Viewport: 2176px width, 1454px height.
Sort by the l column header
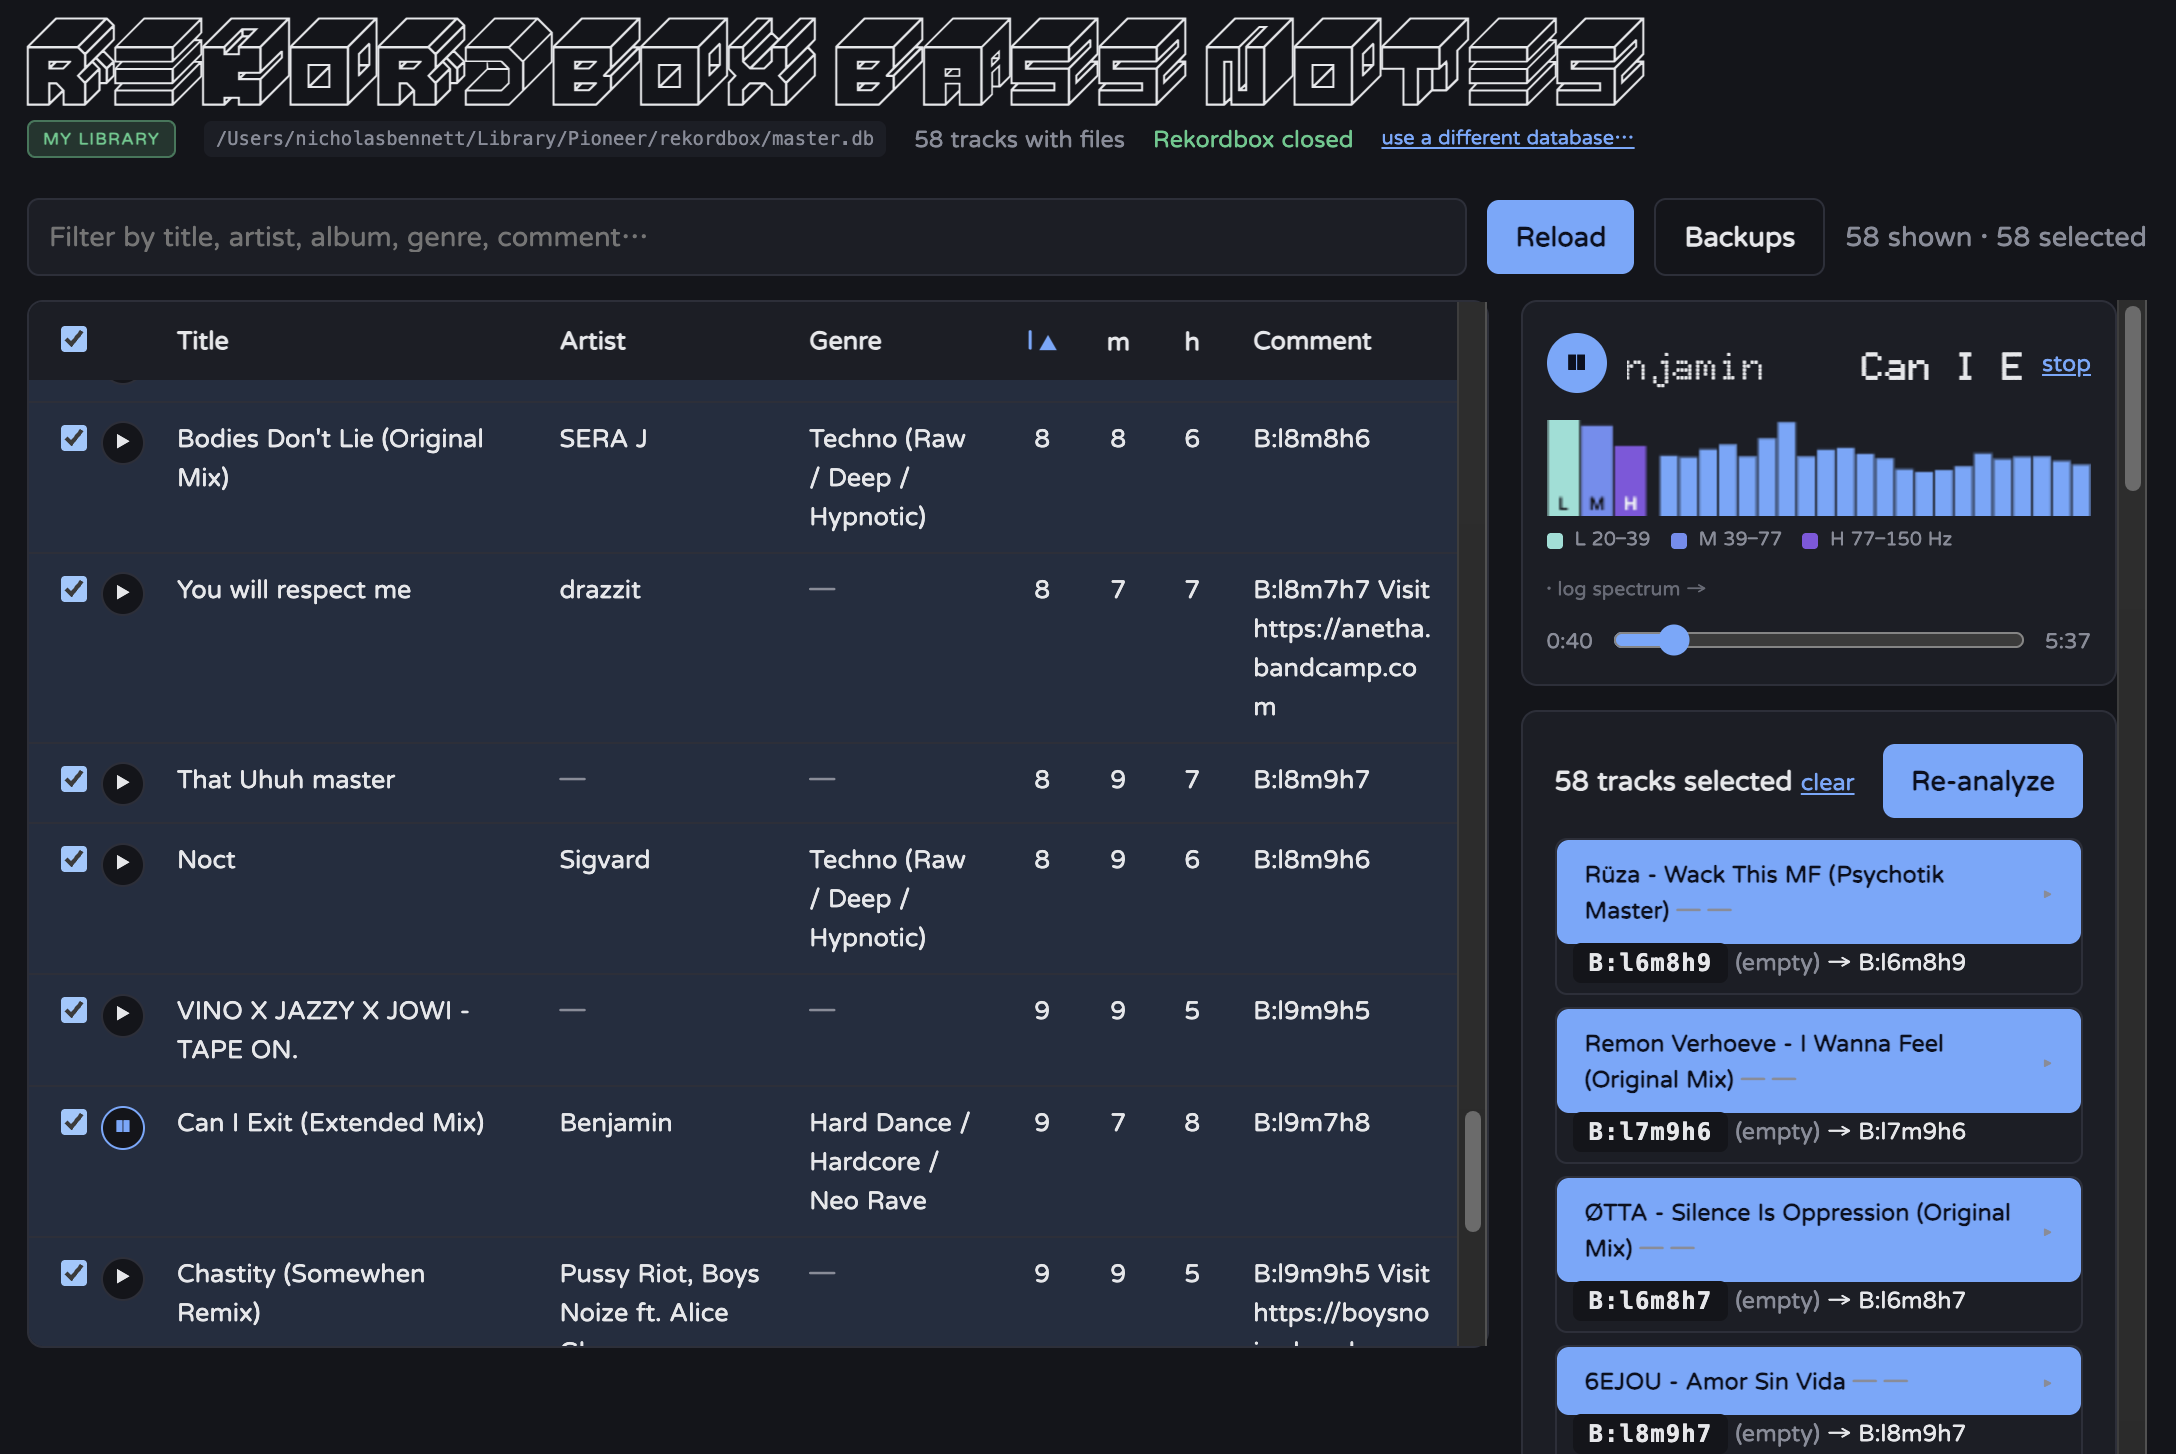tap(1041, 341)
